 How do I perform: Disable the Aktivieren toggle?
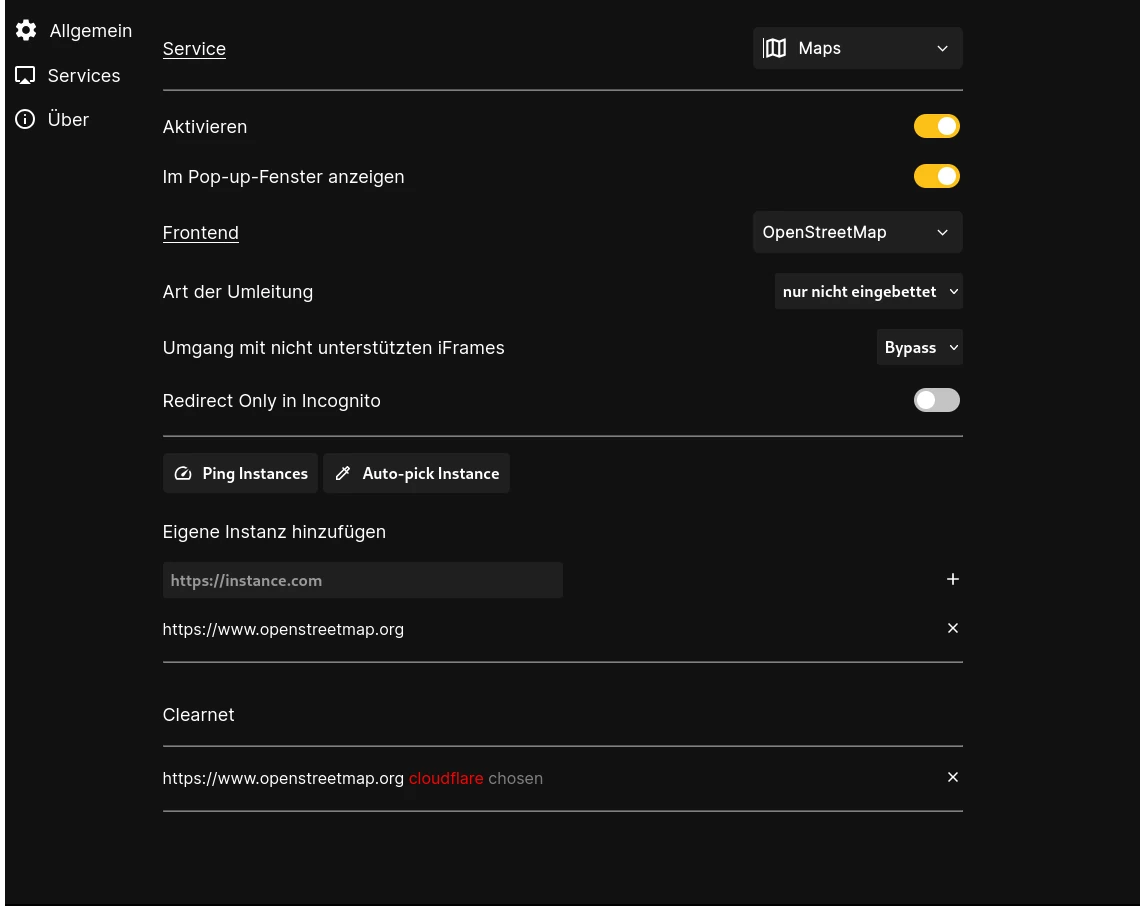point(936,126)
